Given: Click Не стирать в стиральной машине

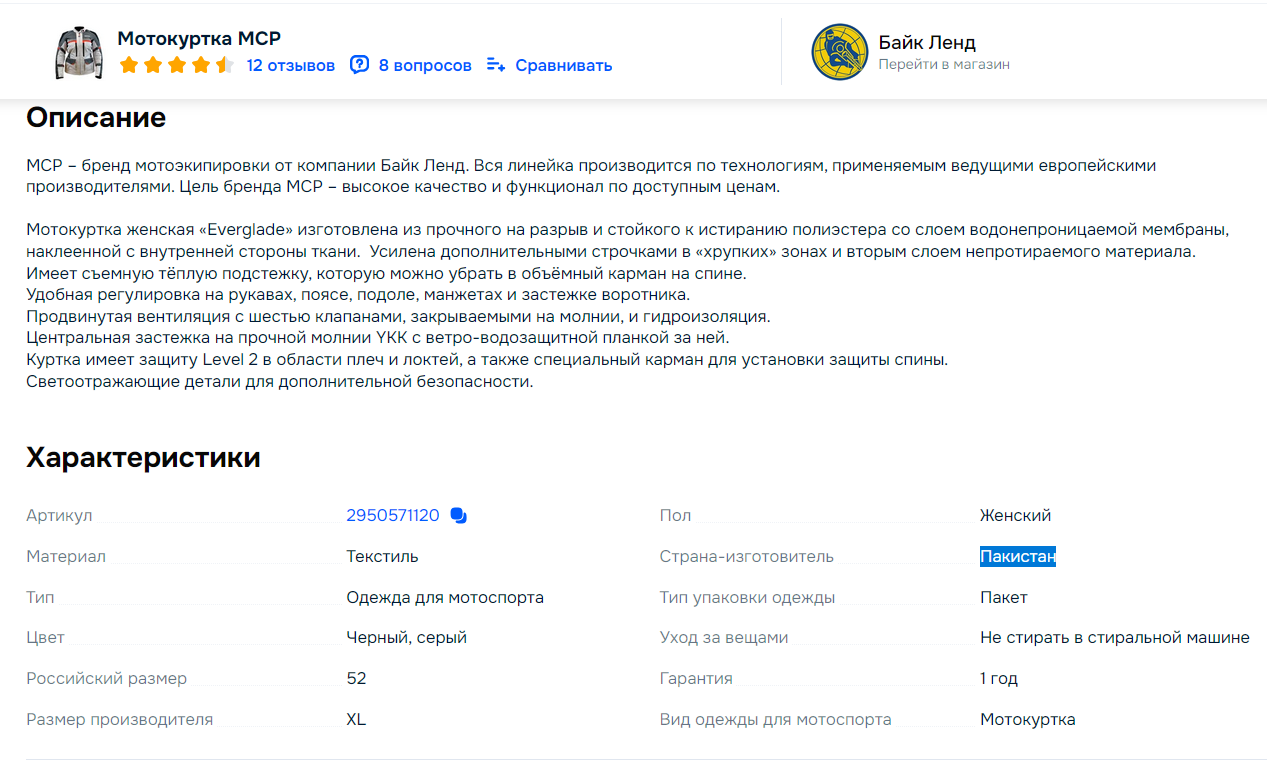Looking at the screenshot, I should 1115,638.
